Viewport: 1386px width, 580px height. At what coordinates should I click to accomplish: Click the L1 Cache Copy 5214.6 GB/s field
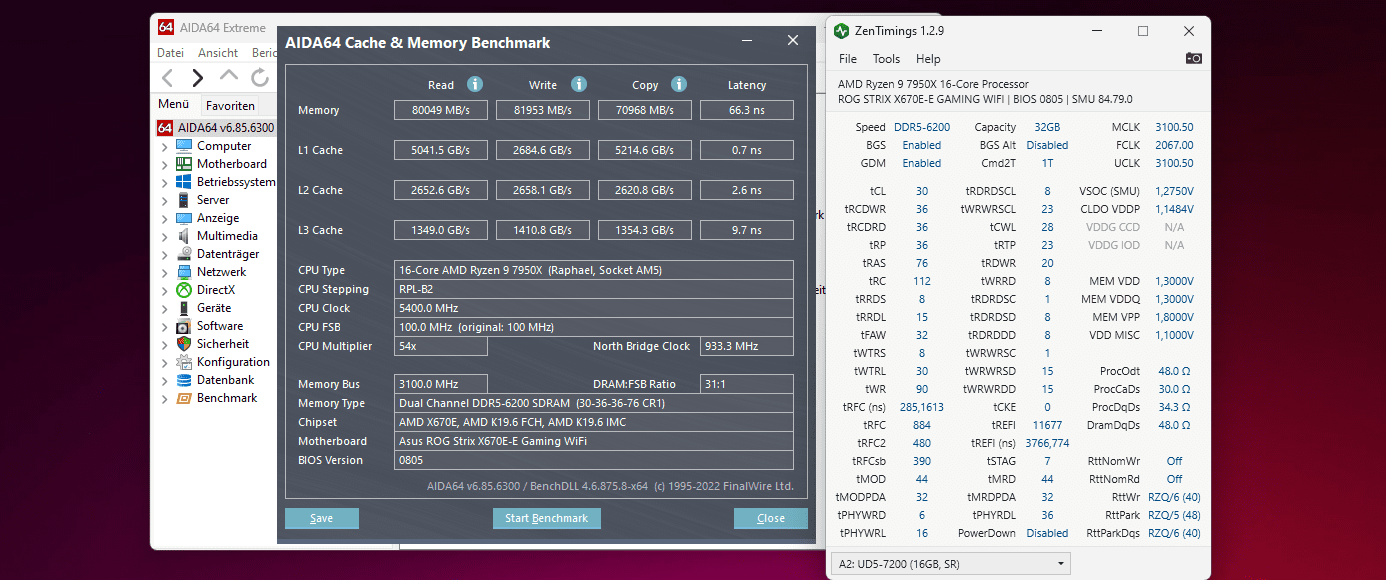[645, 150]
